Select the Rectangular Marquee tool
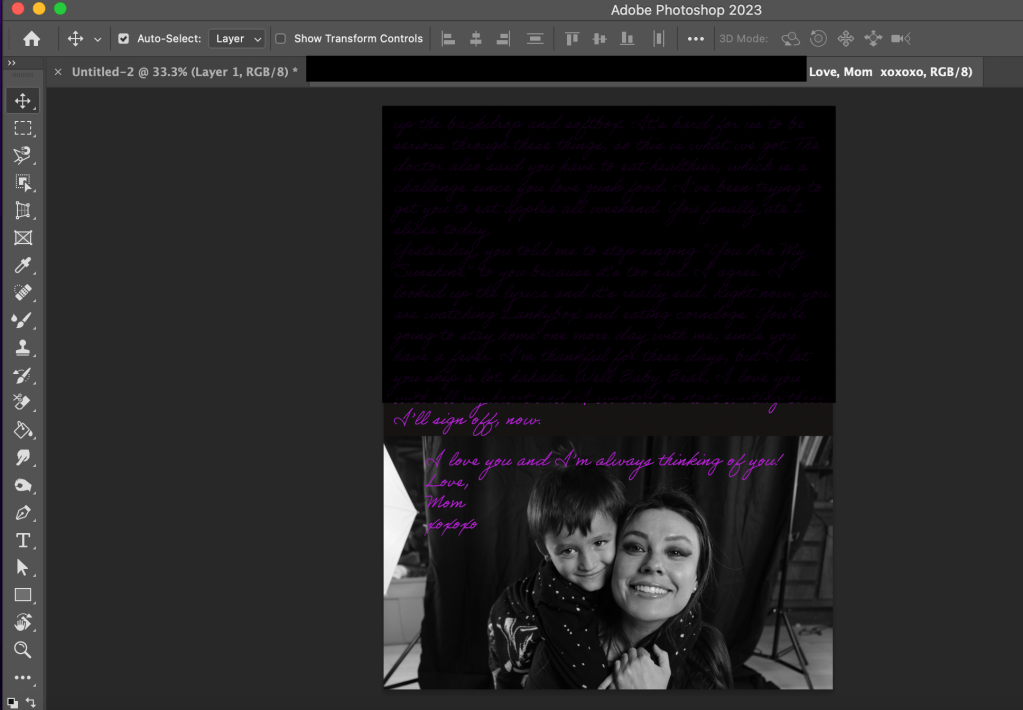Image resolution: width=1023 pixels, height=710 pixels. 22,128
